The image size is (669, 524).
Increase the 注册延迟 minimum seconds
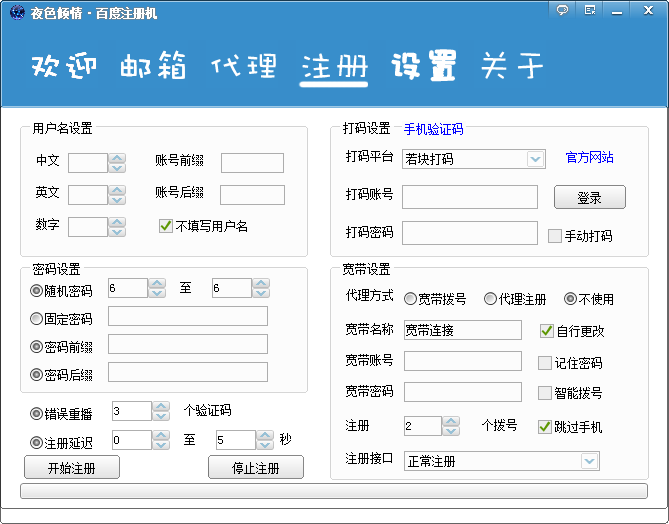point(161,435)
